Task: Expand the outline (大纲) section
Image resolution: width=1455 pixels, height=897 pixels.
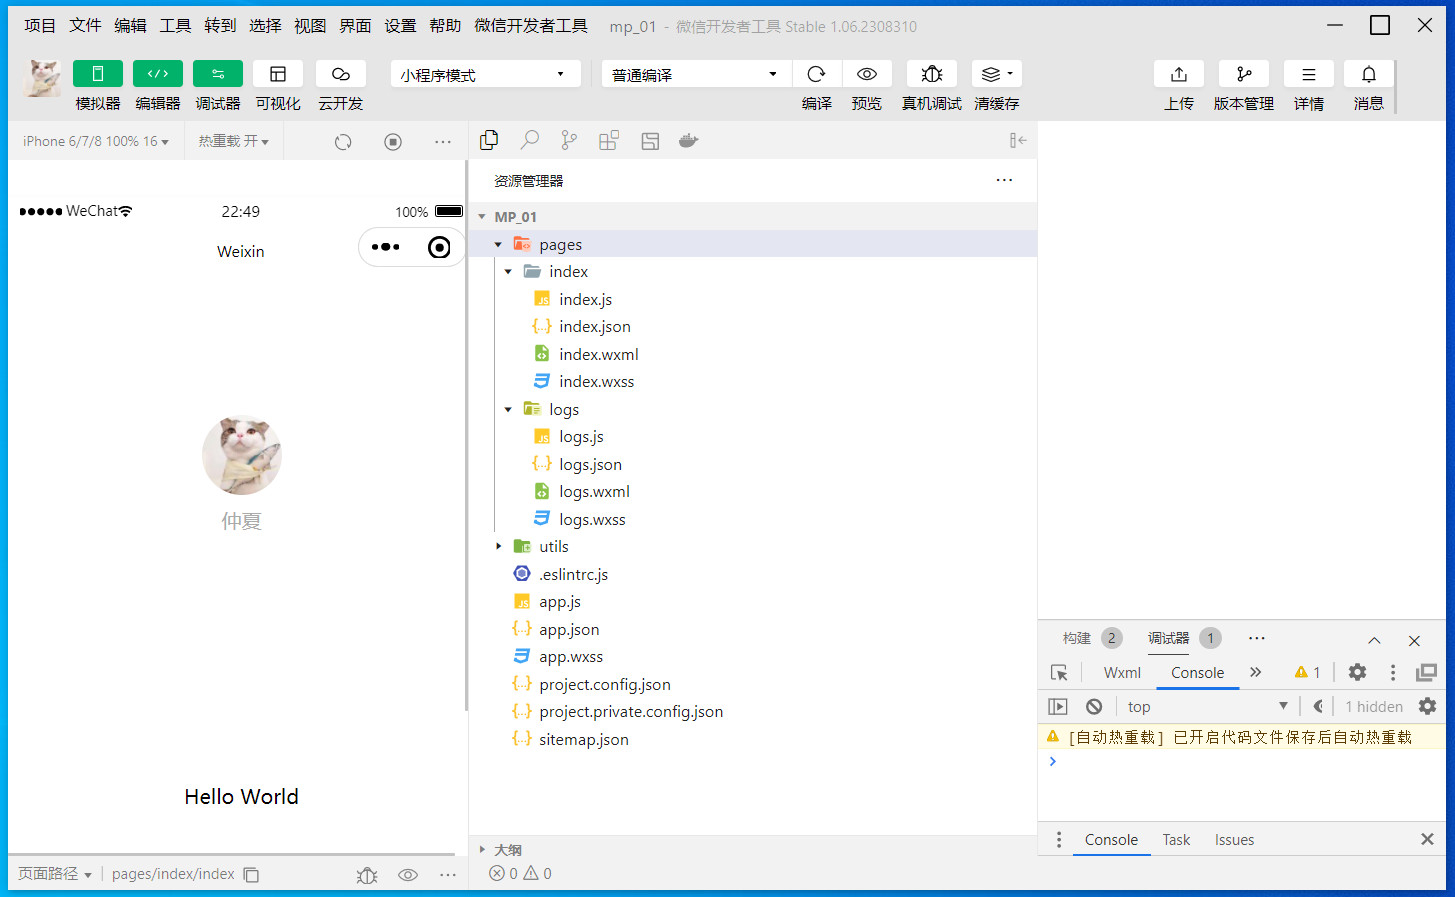Action: click(482, 850)
